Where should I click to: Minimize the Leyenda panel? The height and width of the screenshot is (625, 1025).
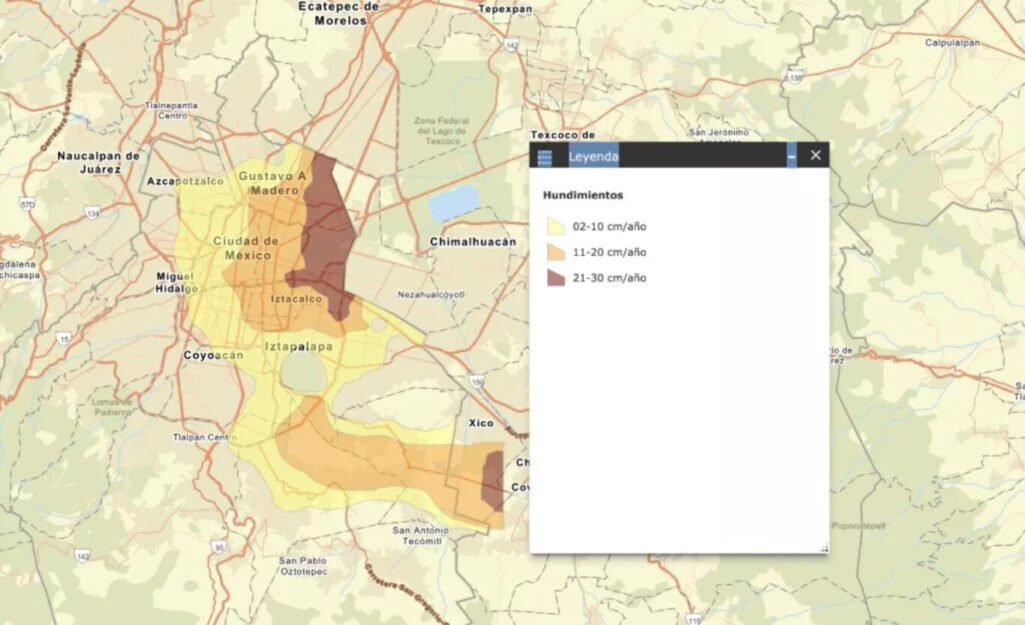[791, 156]
